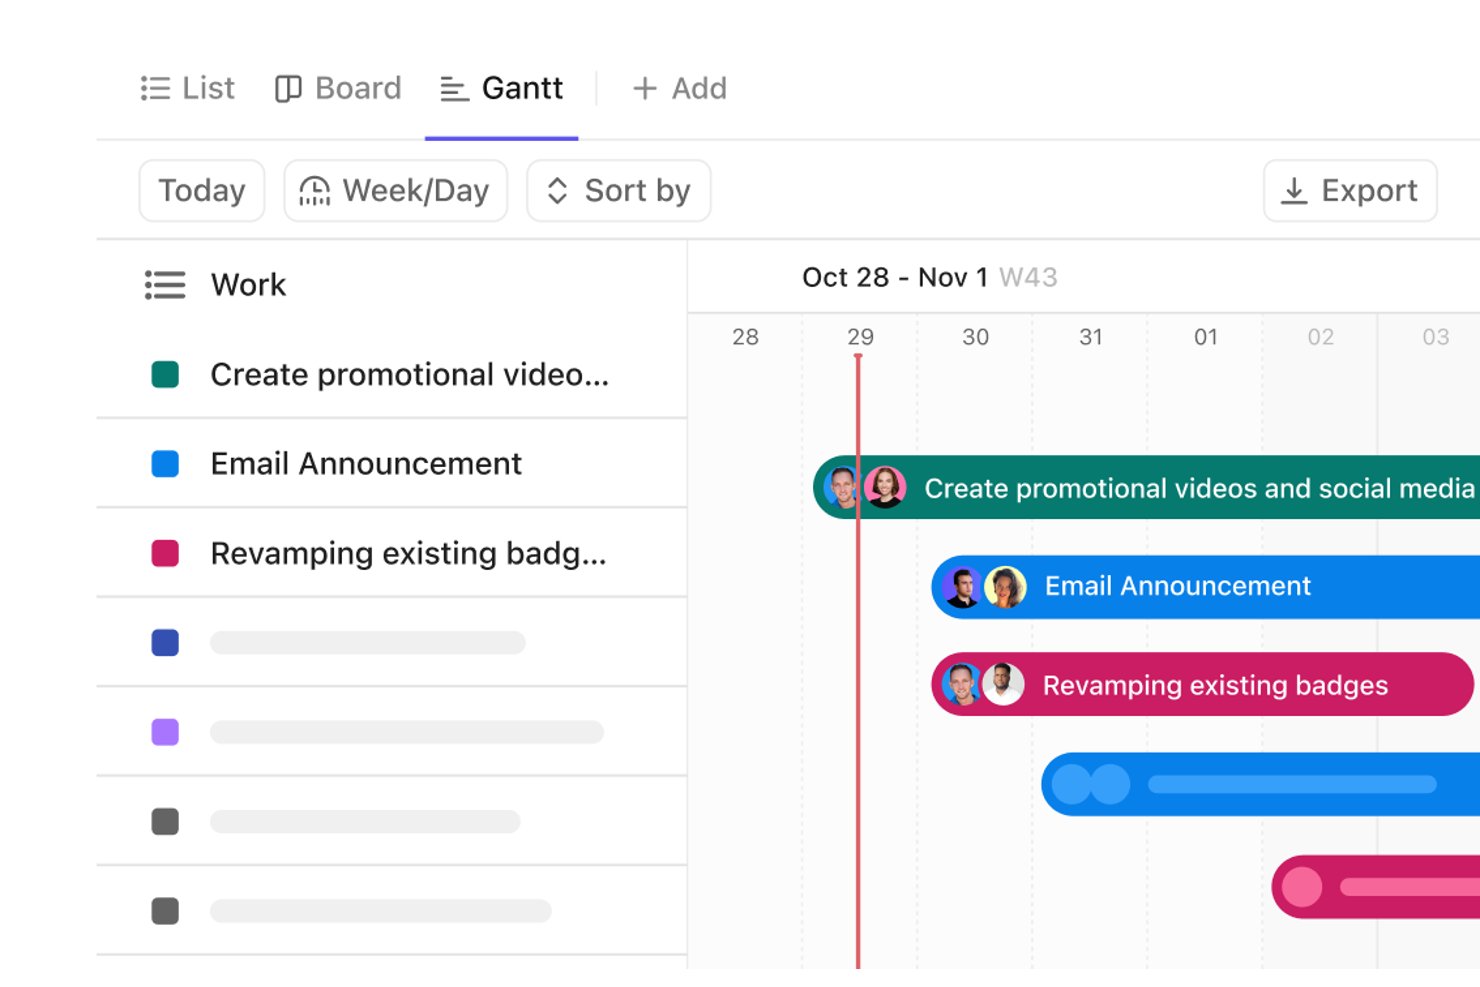Click the red today marker on day 29
This screenshot has height=987, width=1480.
(858, 660)
